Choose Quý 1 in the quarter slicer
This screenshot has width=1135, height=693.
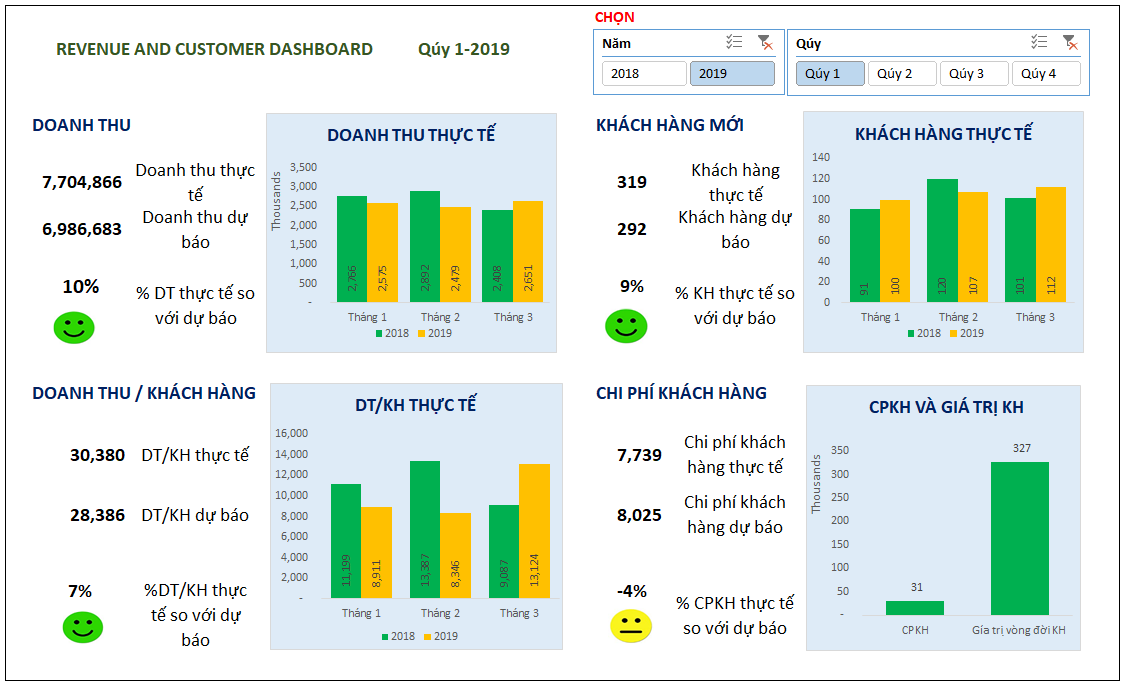[830, 73]
